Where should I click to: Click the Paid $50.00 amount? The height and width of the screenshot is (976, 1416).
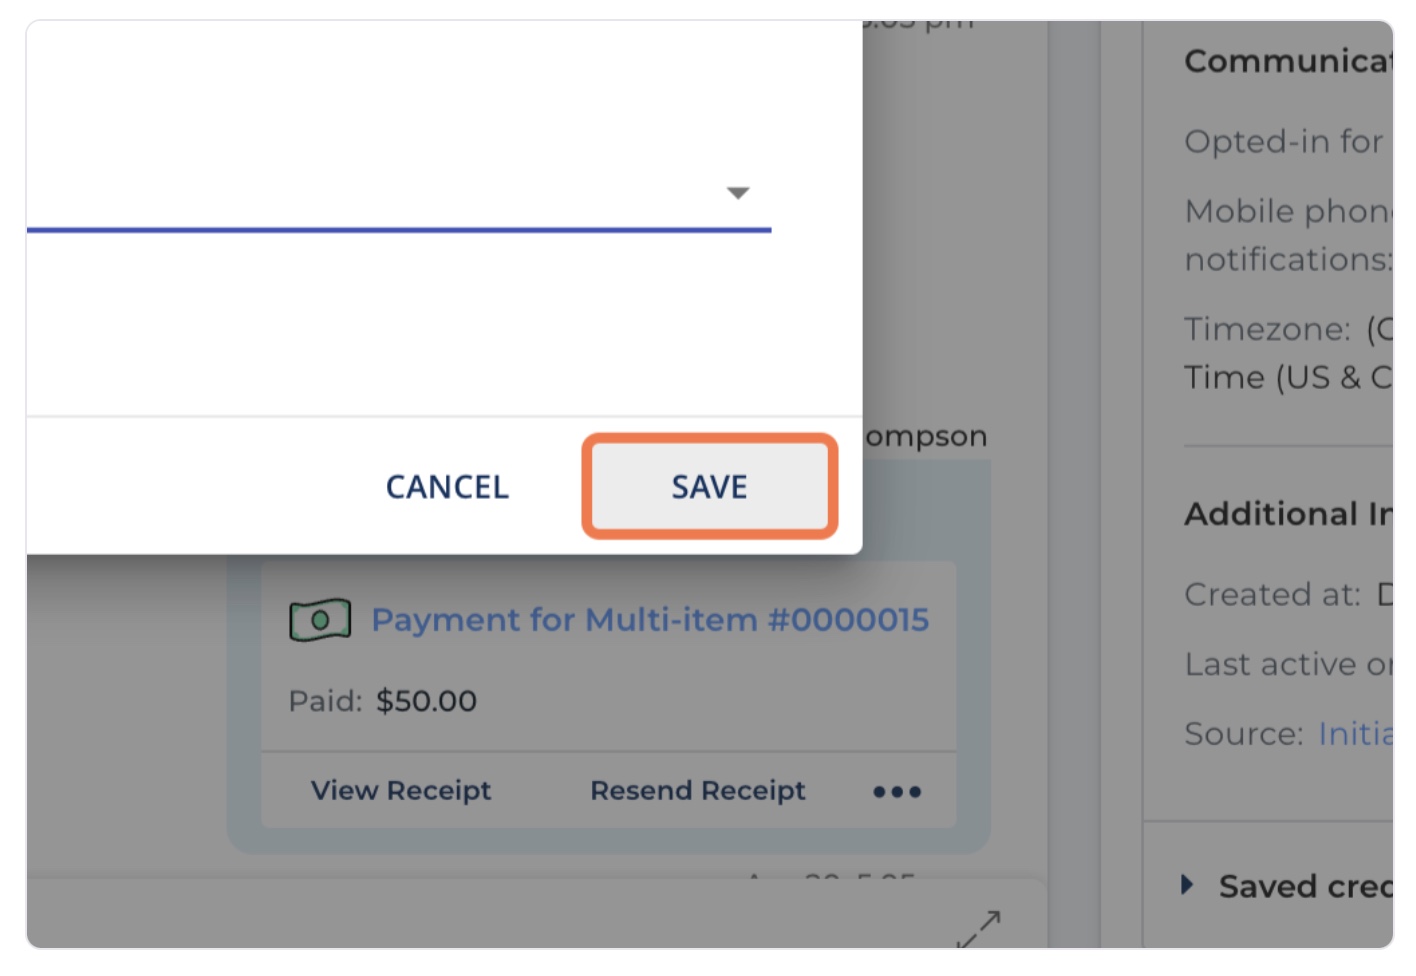tap(426, 701)
